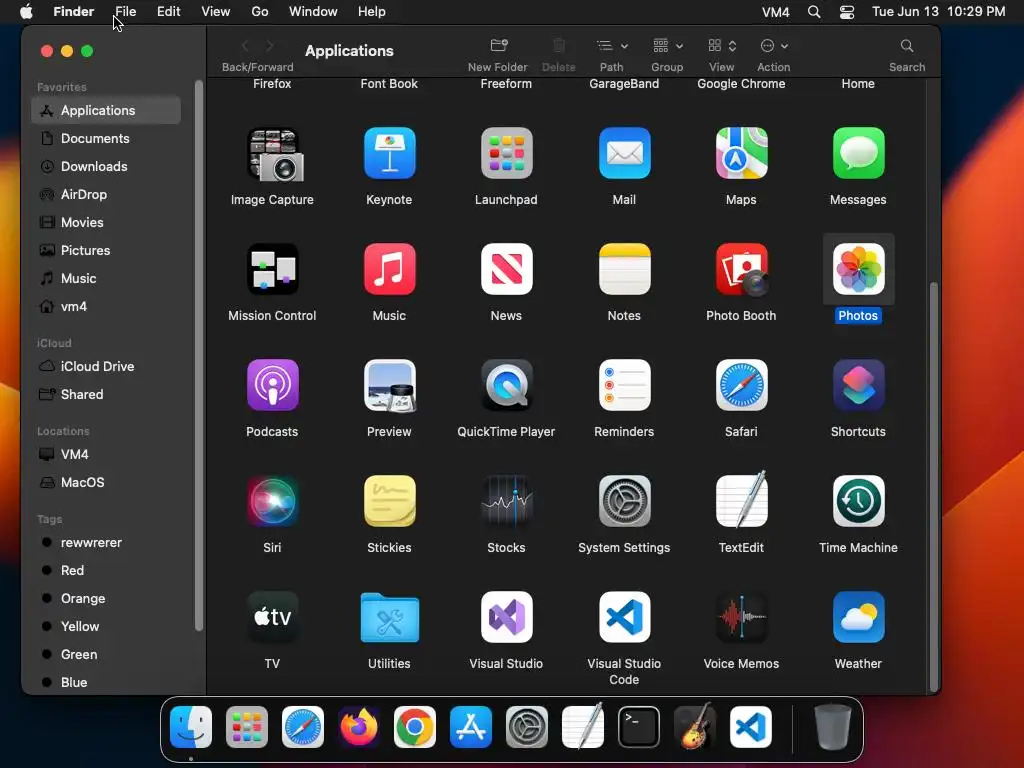Image resolution: width=1024 pixels, height=768 pixels.
Task: Select the Music app icon in Applications grid
Action: pos(390,269)
